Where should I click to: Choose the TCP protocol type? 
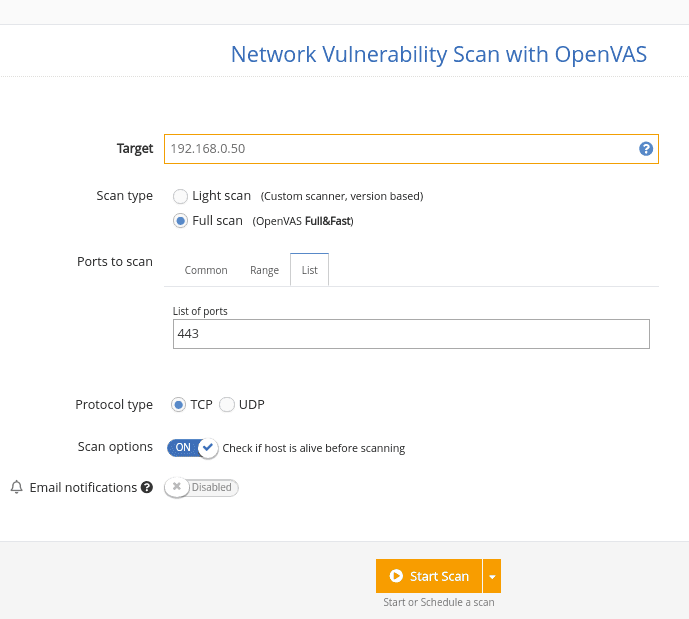(178, 405)
